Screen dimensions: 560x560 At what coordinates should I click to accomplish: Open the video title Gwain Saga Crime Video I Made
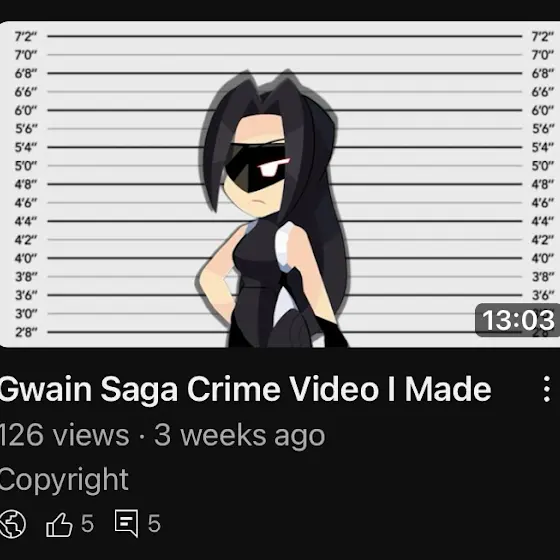pos(245,389)
